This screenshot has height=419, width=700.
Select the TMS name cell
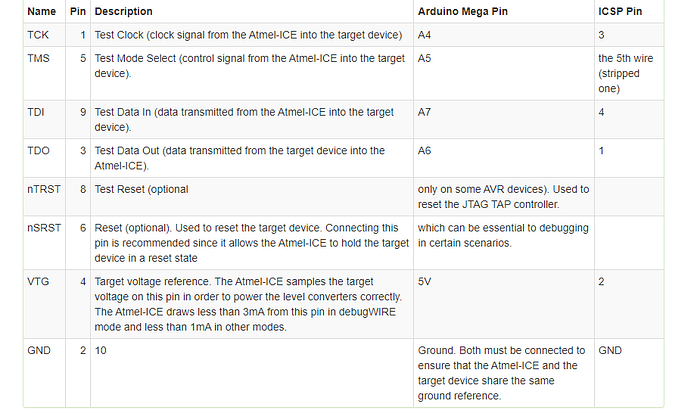[39, 57]
